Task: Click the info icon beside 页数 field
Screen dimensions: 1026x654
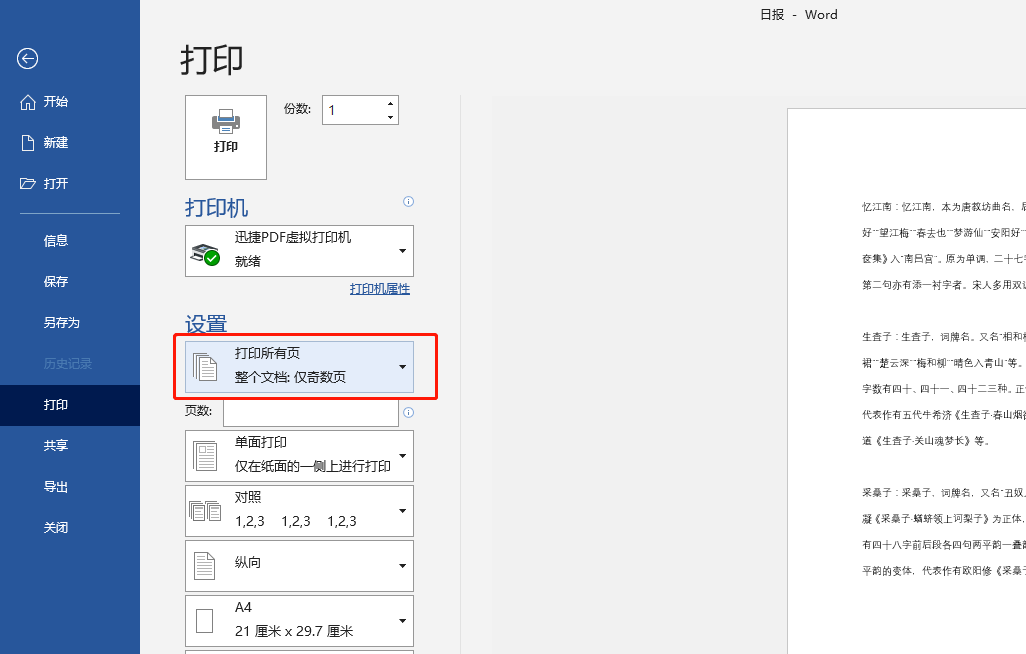Action: (x=408, y=412)
